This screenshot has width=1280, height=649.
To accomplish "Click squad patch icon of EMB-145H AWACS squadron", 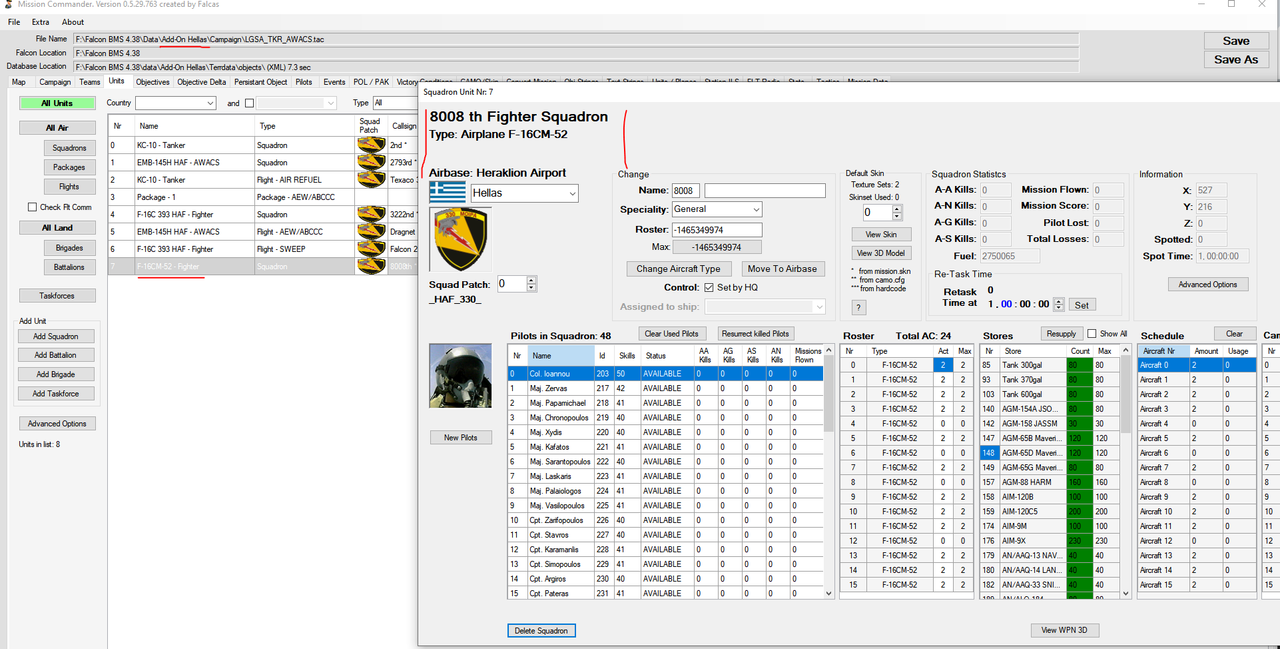I will [371, 162].
